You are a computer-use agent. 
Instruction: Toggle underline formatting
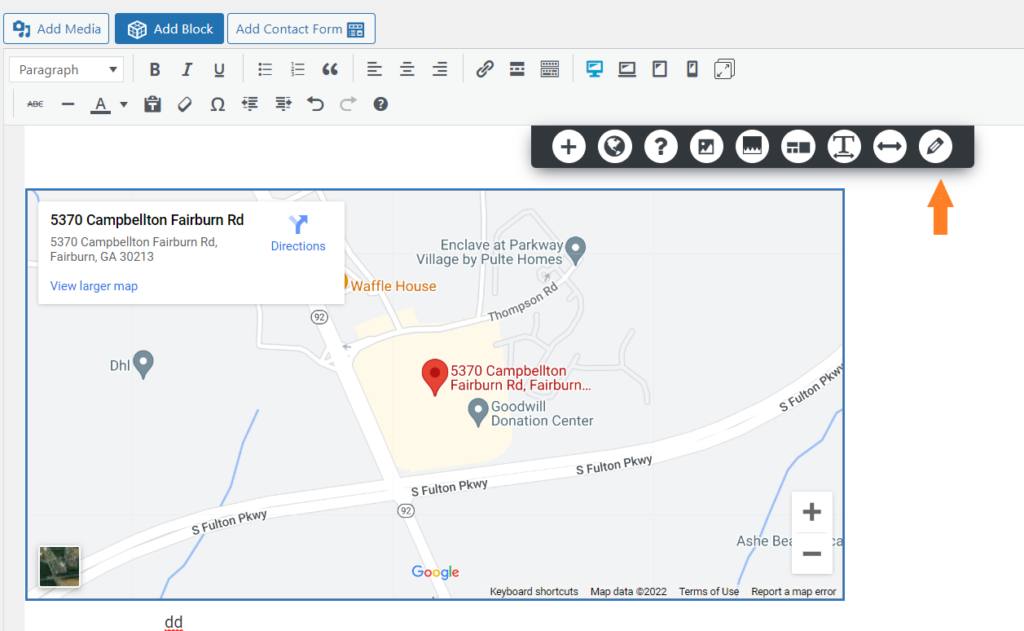(x=219, y=69)
